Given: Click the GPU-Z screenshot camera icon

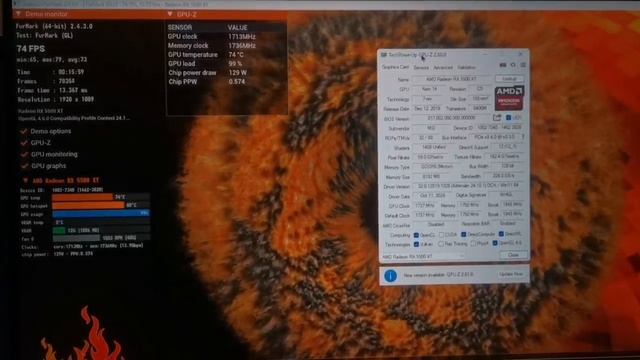Looking at the screenshot, I should click(x=503, y=65).
